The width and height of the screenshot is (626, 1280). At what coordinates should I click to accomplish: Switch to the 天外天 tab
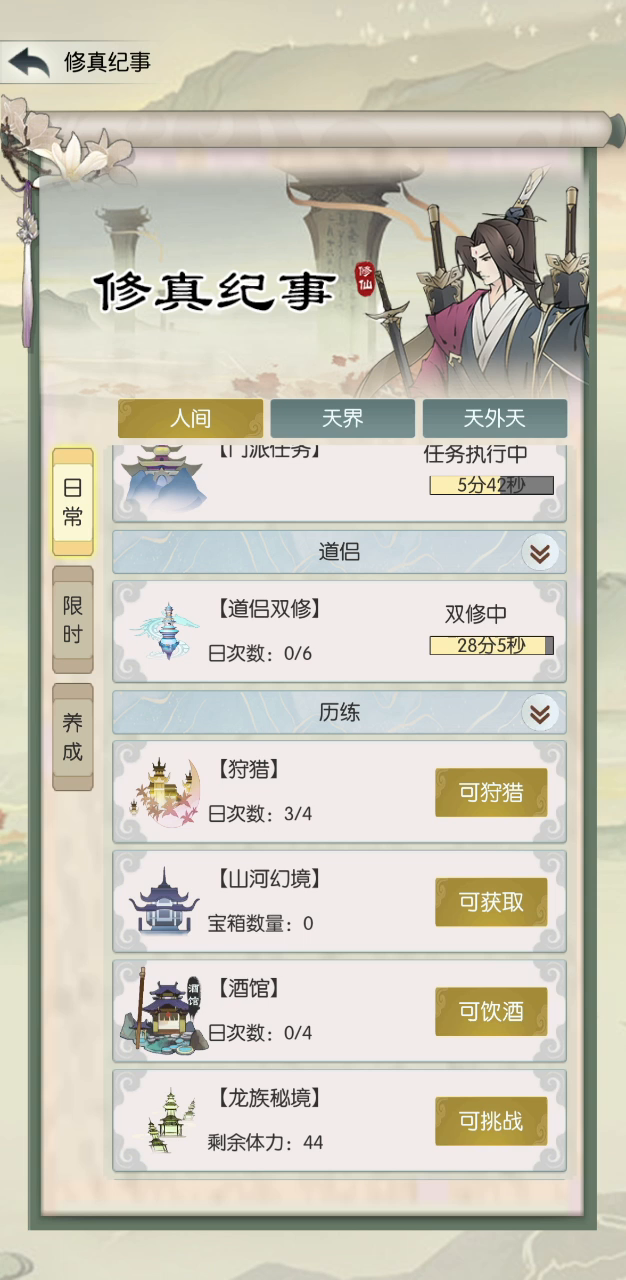(494, 418)
